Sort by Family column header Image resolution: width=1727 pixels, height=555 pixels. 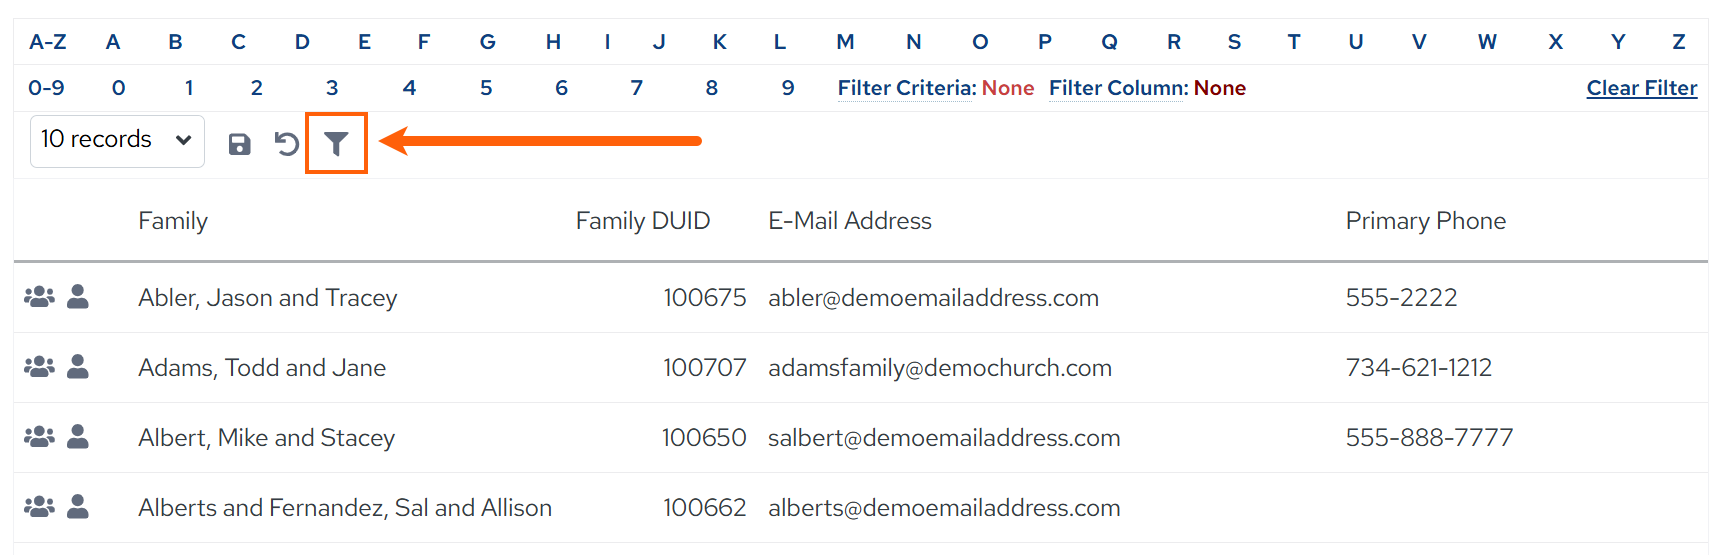click(173, 221)
